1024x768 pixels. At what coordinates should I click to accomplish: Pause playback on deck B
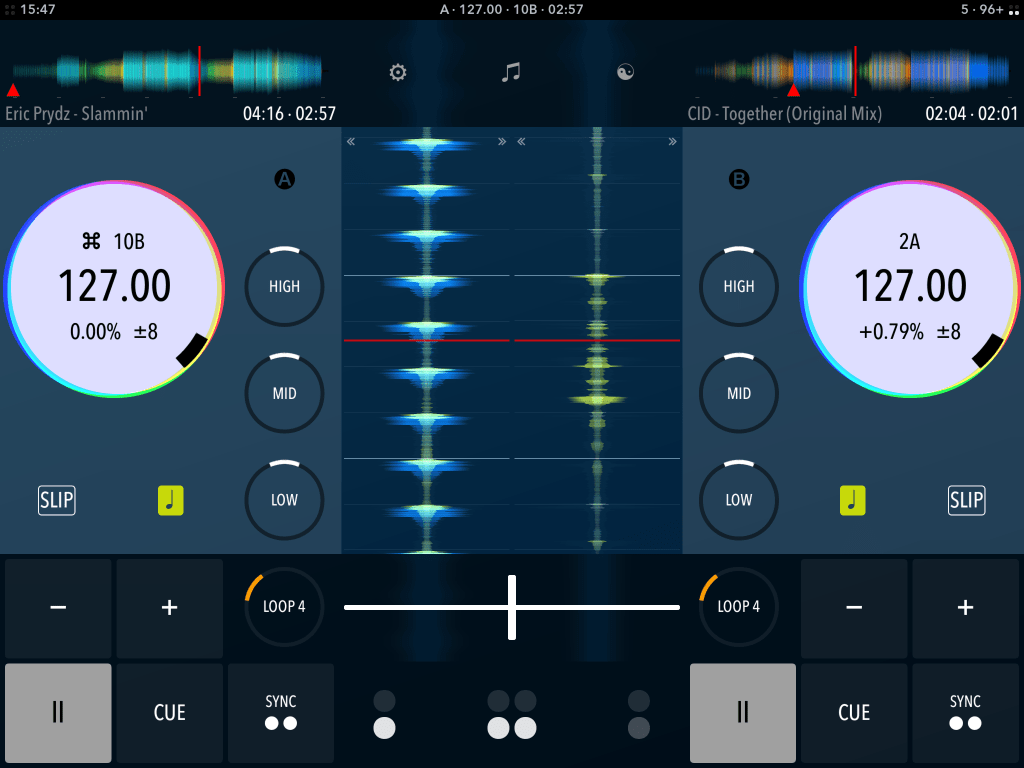coord(742,713)
